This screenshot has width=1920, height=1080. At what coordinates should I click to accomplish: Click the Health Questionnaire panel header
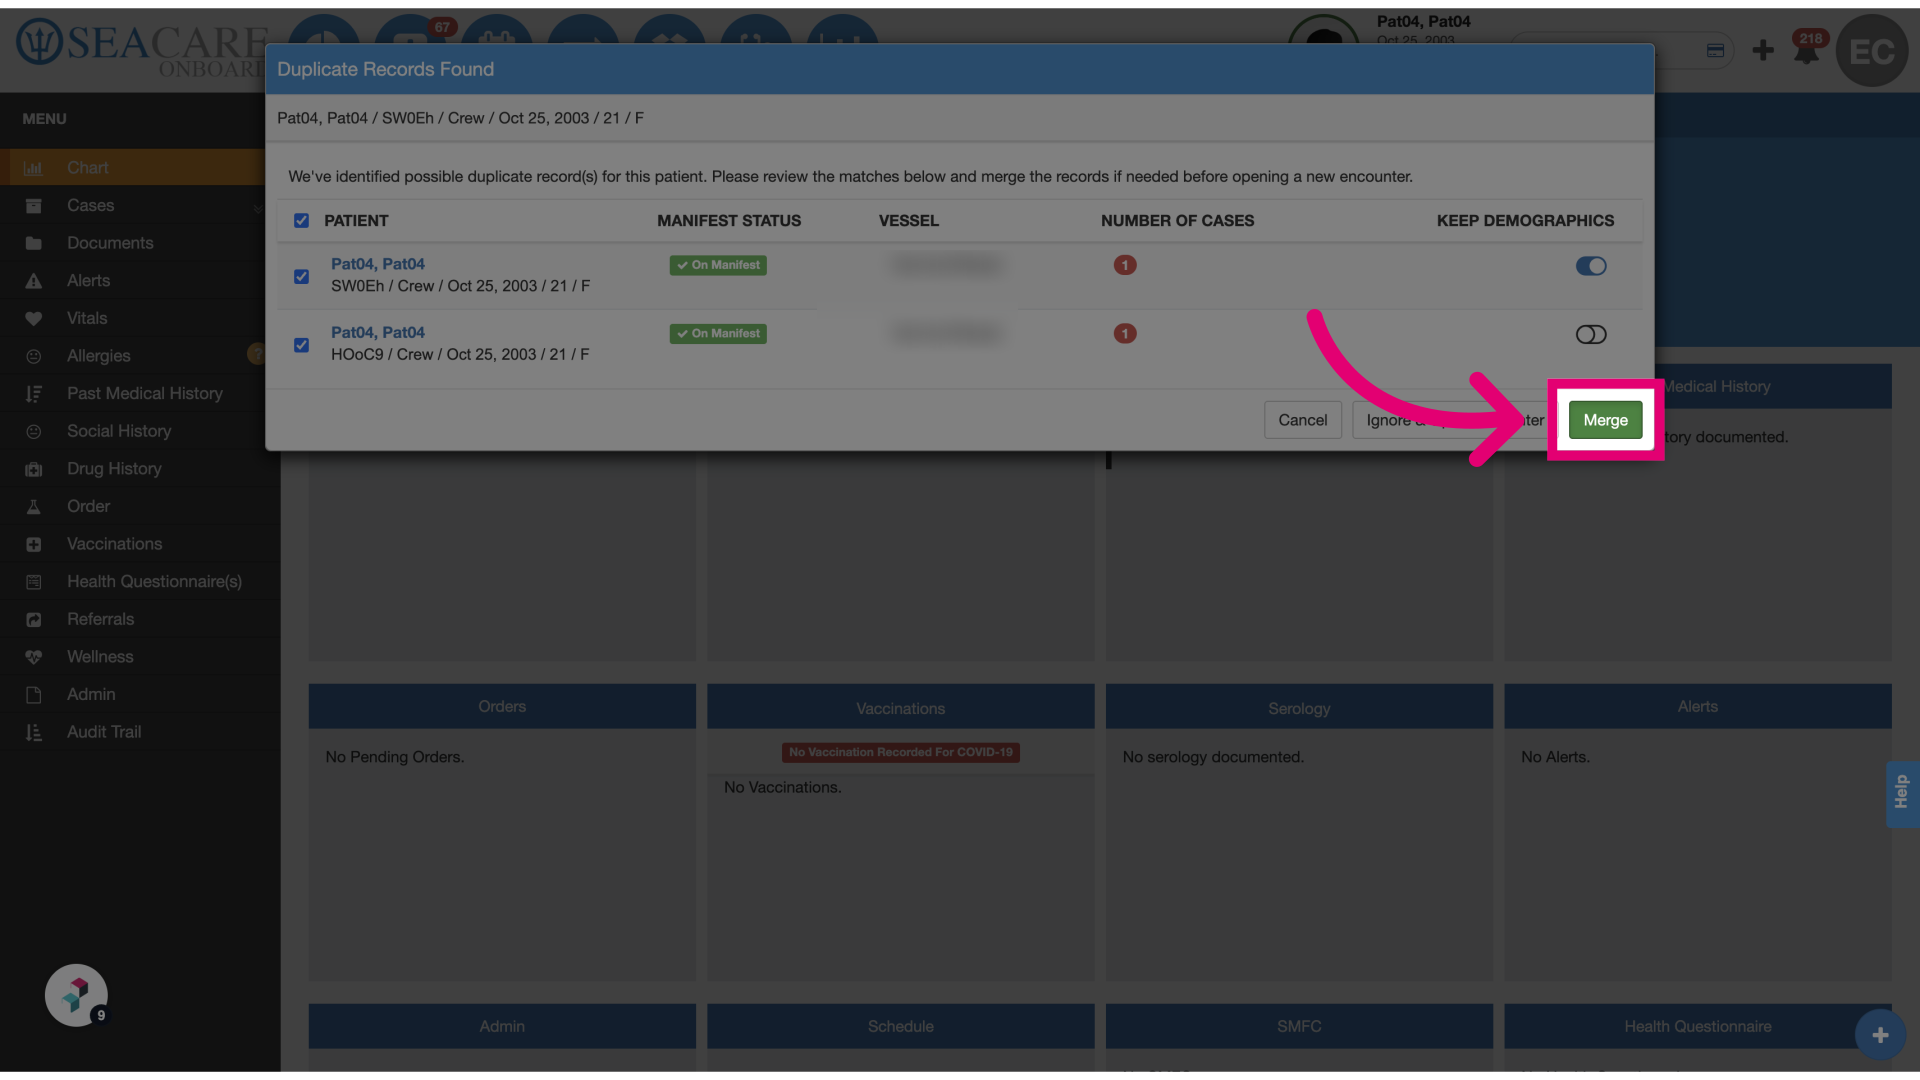[x=1697, y=1026]
